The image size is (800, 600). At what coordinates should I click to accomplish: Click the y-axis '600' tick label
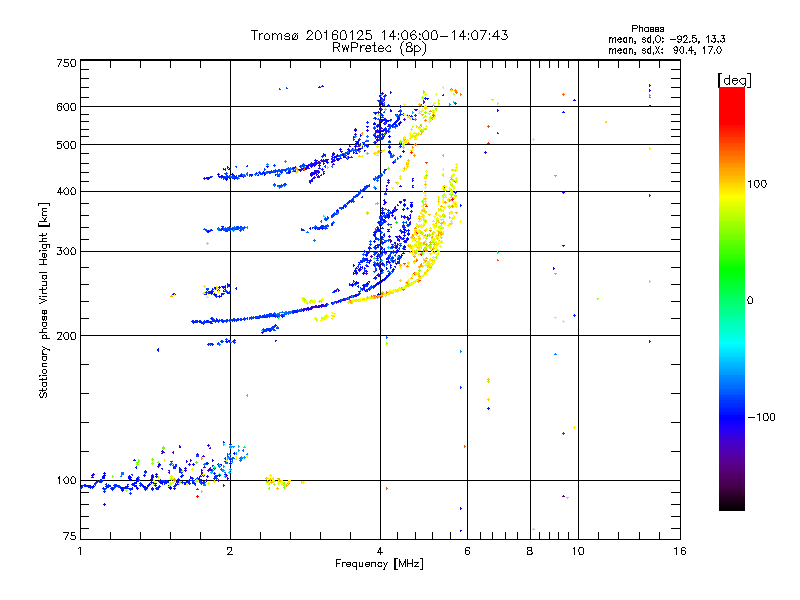(x=66, y=107)
